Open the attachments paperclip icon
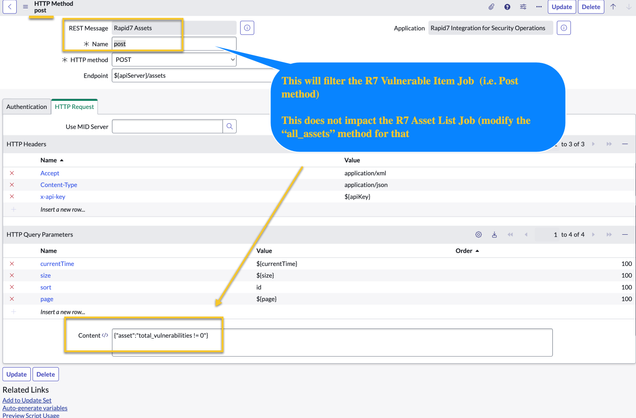This screenshot has height=418, width=636. 491,7
